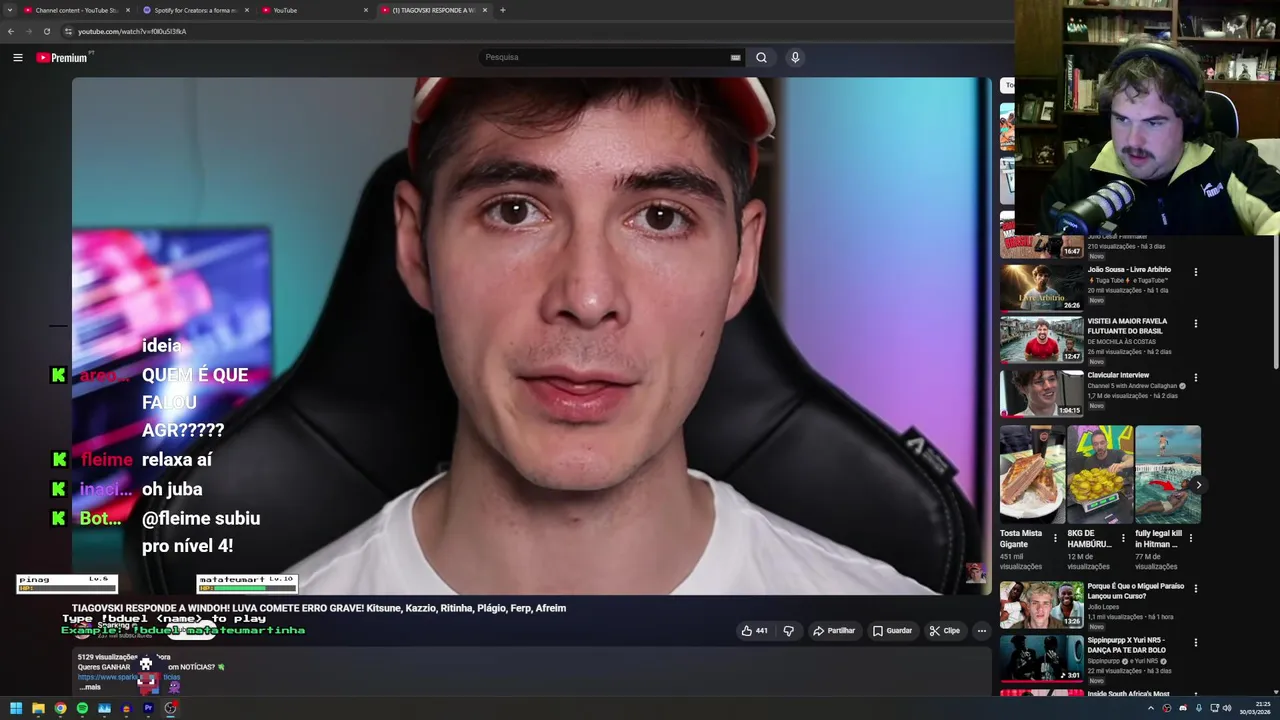1280x720 pixels.
Task: Click the video title TIAGOVSKI RESPONDE A WINDOH
Action: tap(319, 608)
